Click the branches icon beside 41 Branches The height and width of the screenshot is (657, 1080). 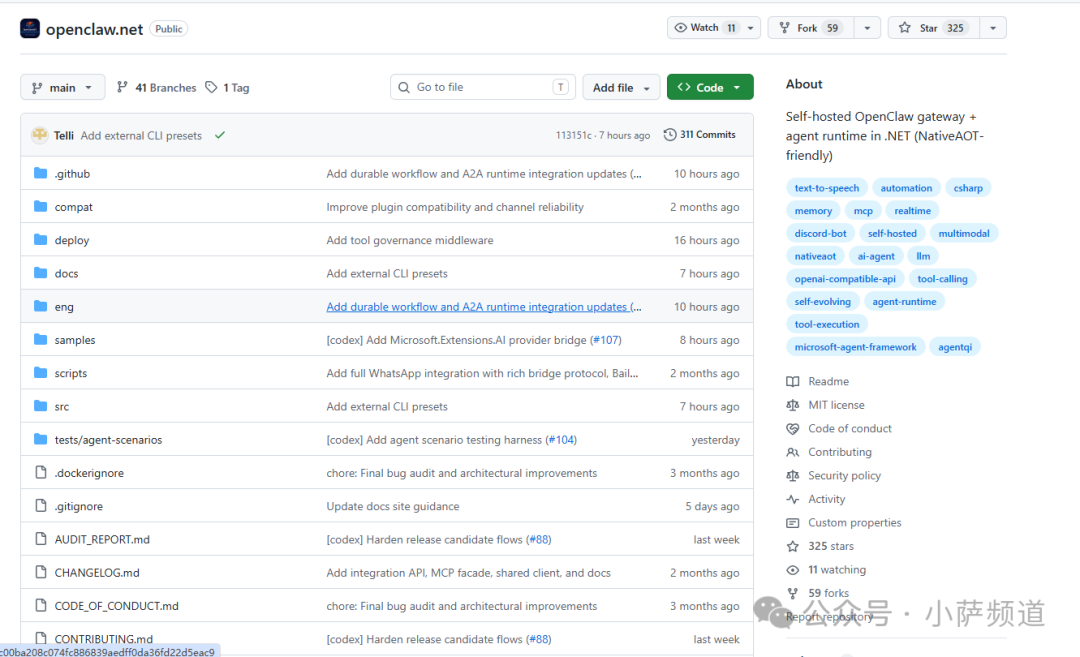122,87
